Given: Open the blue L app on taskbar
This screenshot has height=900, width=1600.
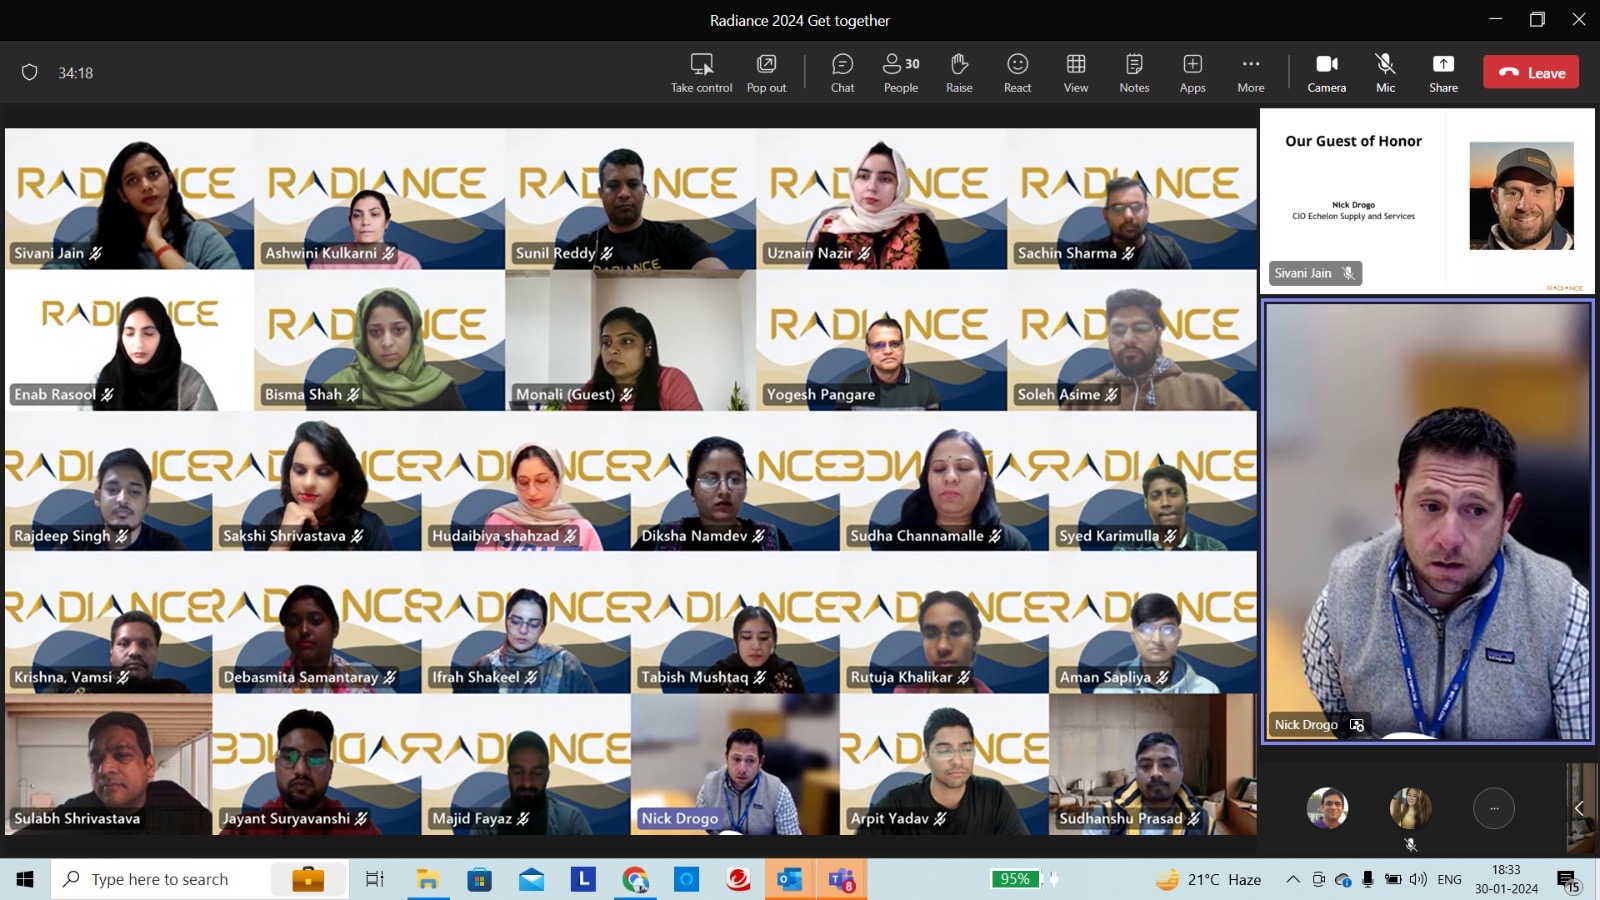Looking at the screenshot, I should 583,879.
